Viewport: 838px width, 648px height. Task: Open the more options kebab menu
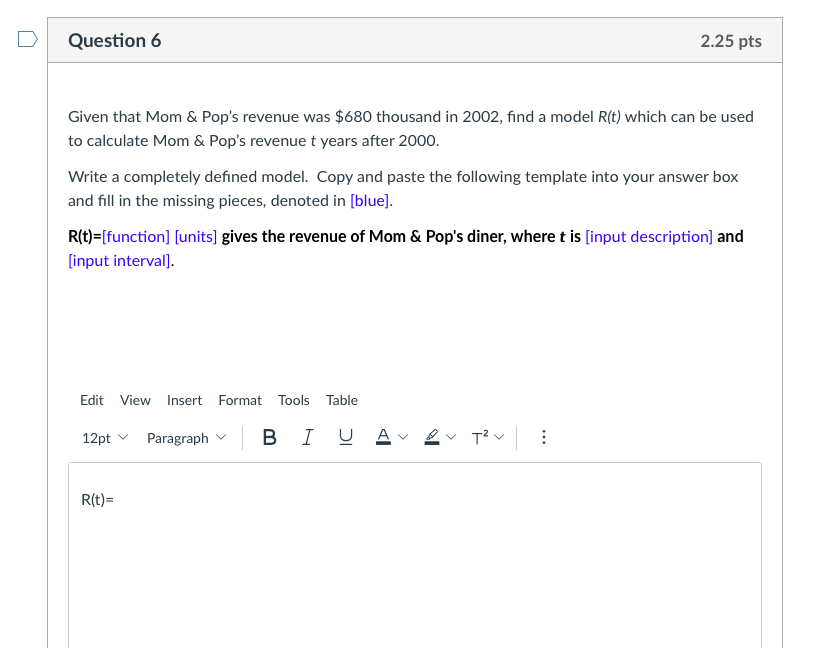tap(543, 437)
